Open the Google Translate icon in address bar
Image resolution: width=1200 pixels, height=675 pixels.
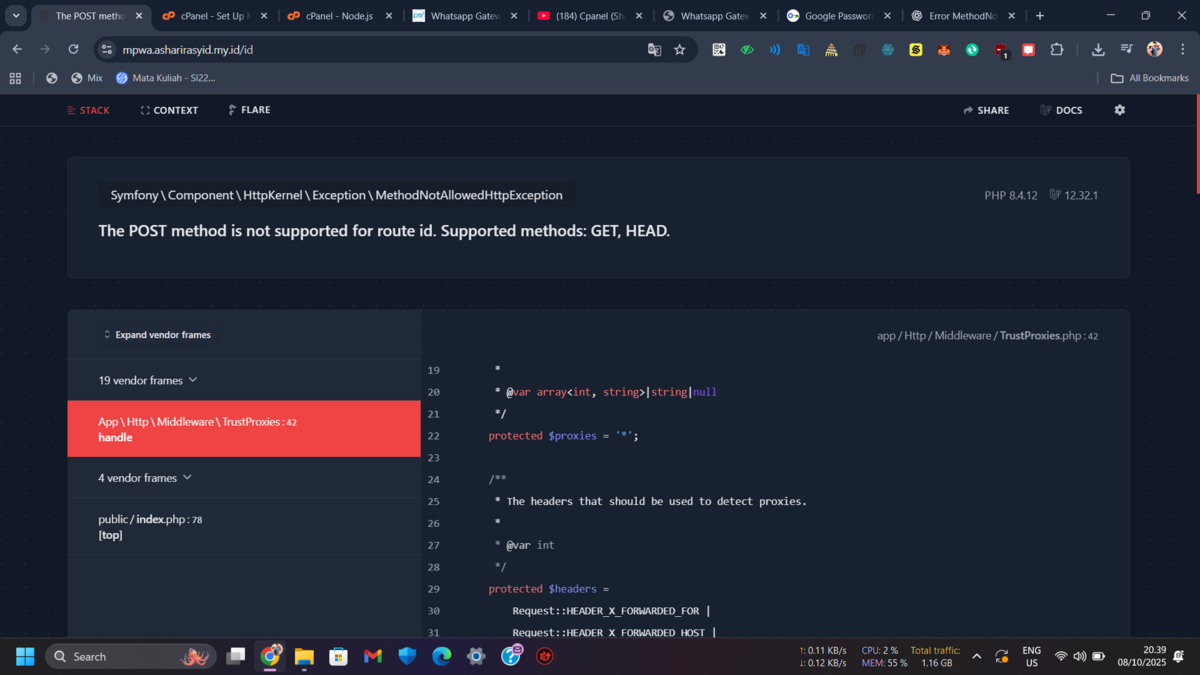pyautogui.click(x=654, y=49)
